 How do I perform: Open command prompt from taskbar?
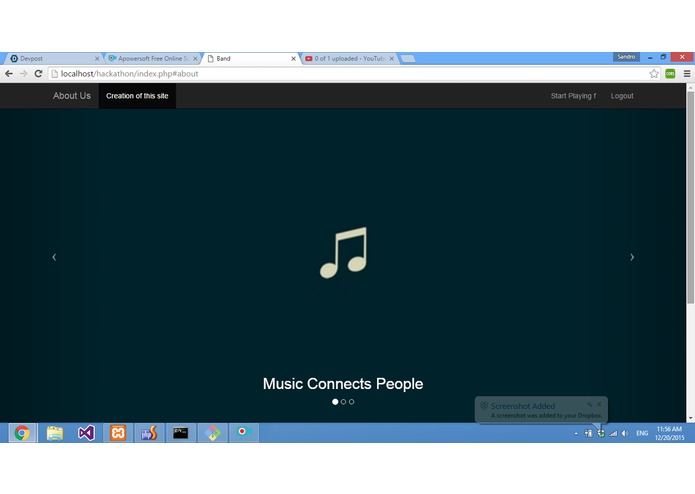(181, 433)
